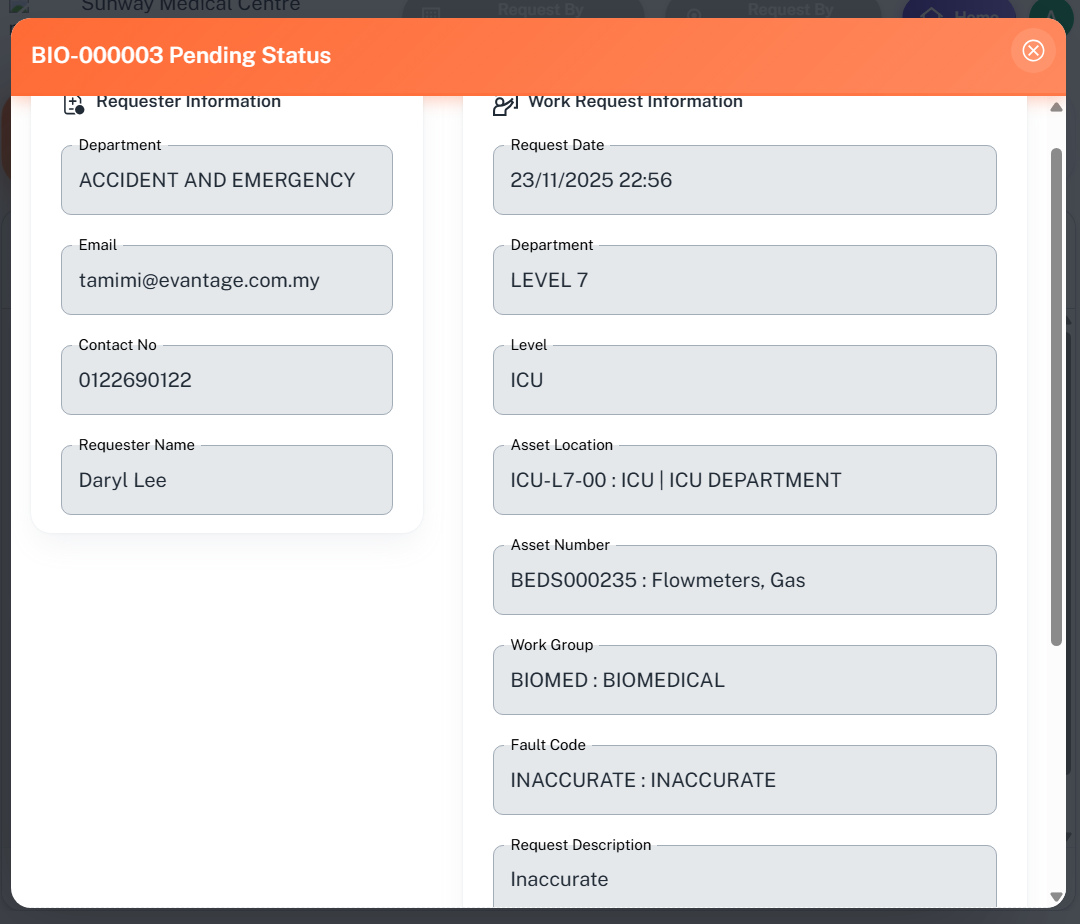This screenshot has height=924, width=1080.
Task: Click the Email field with tamimi@evantage.com.my
Action: [226, 281]
